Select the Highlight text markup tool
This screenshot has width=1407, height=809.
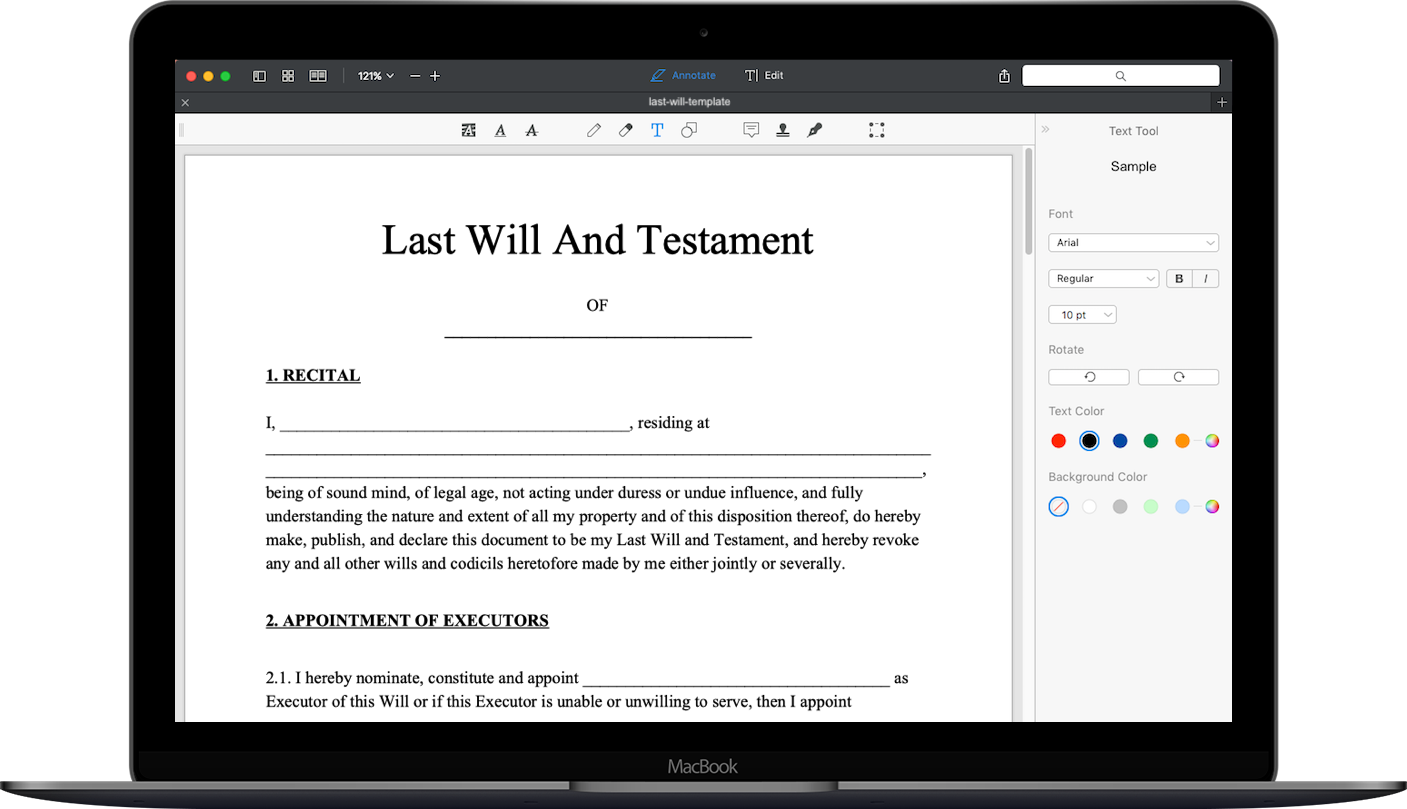pos(468,130)
